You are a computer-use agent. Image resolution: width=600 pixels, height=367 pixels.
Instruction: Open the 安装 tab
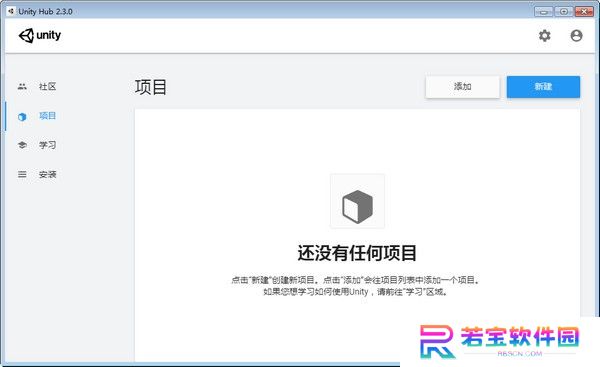pos(47,175)
